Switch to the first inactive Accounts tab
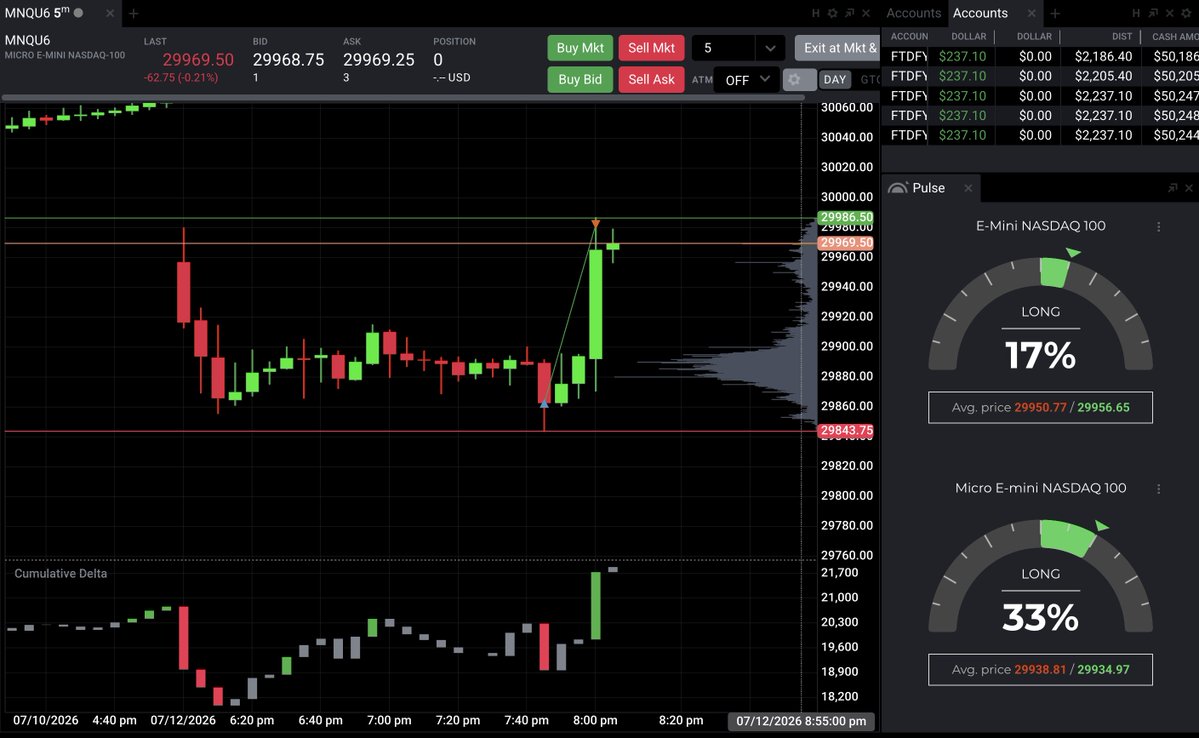The width and height of the screenshot is (1199, 738). tap(913, 13)
